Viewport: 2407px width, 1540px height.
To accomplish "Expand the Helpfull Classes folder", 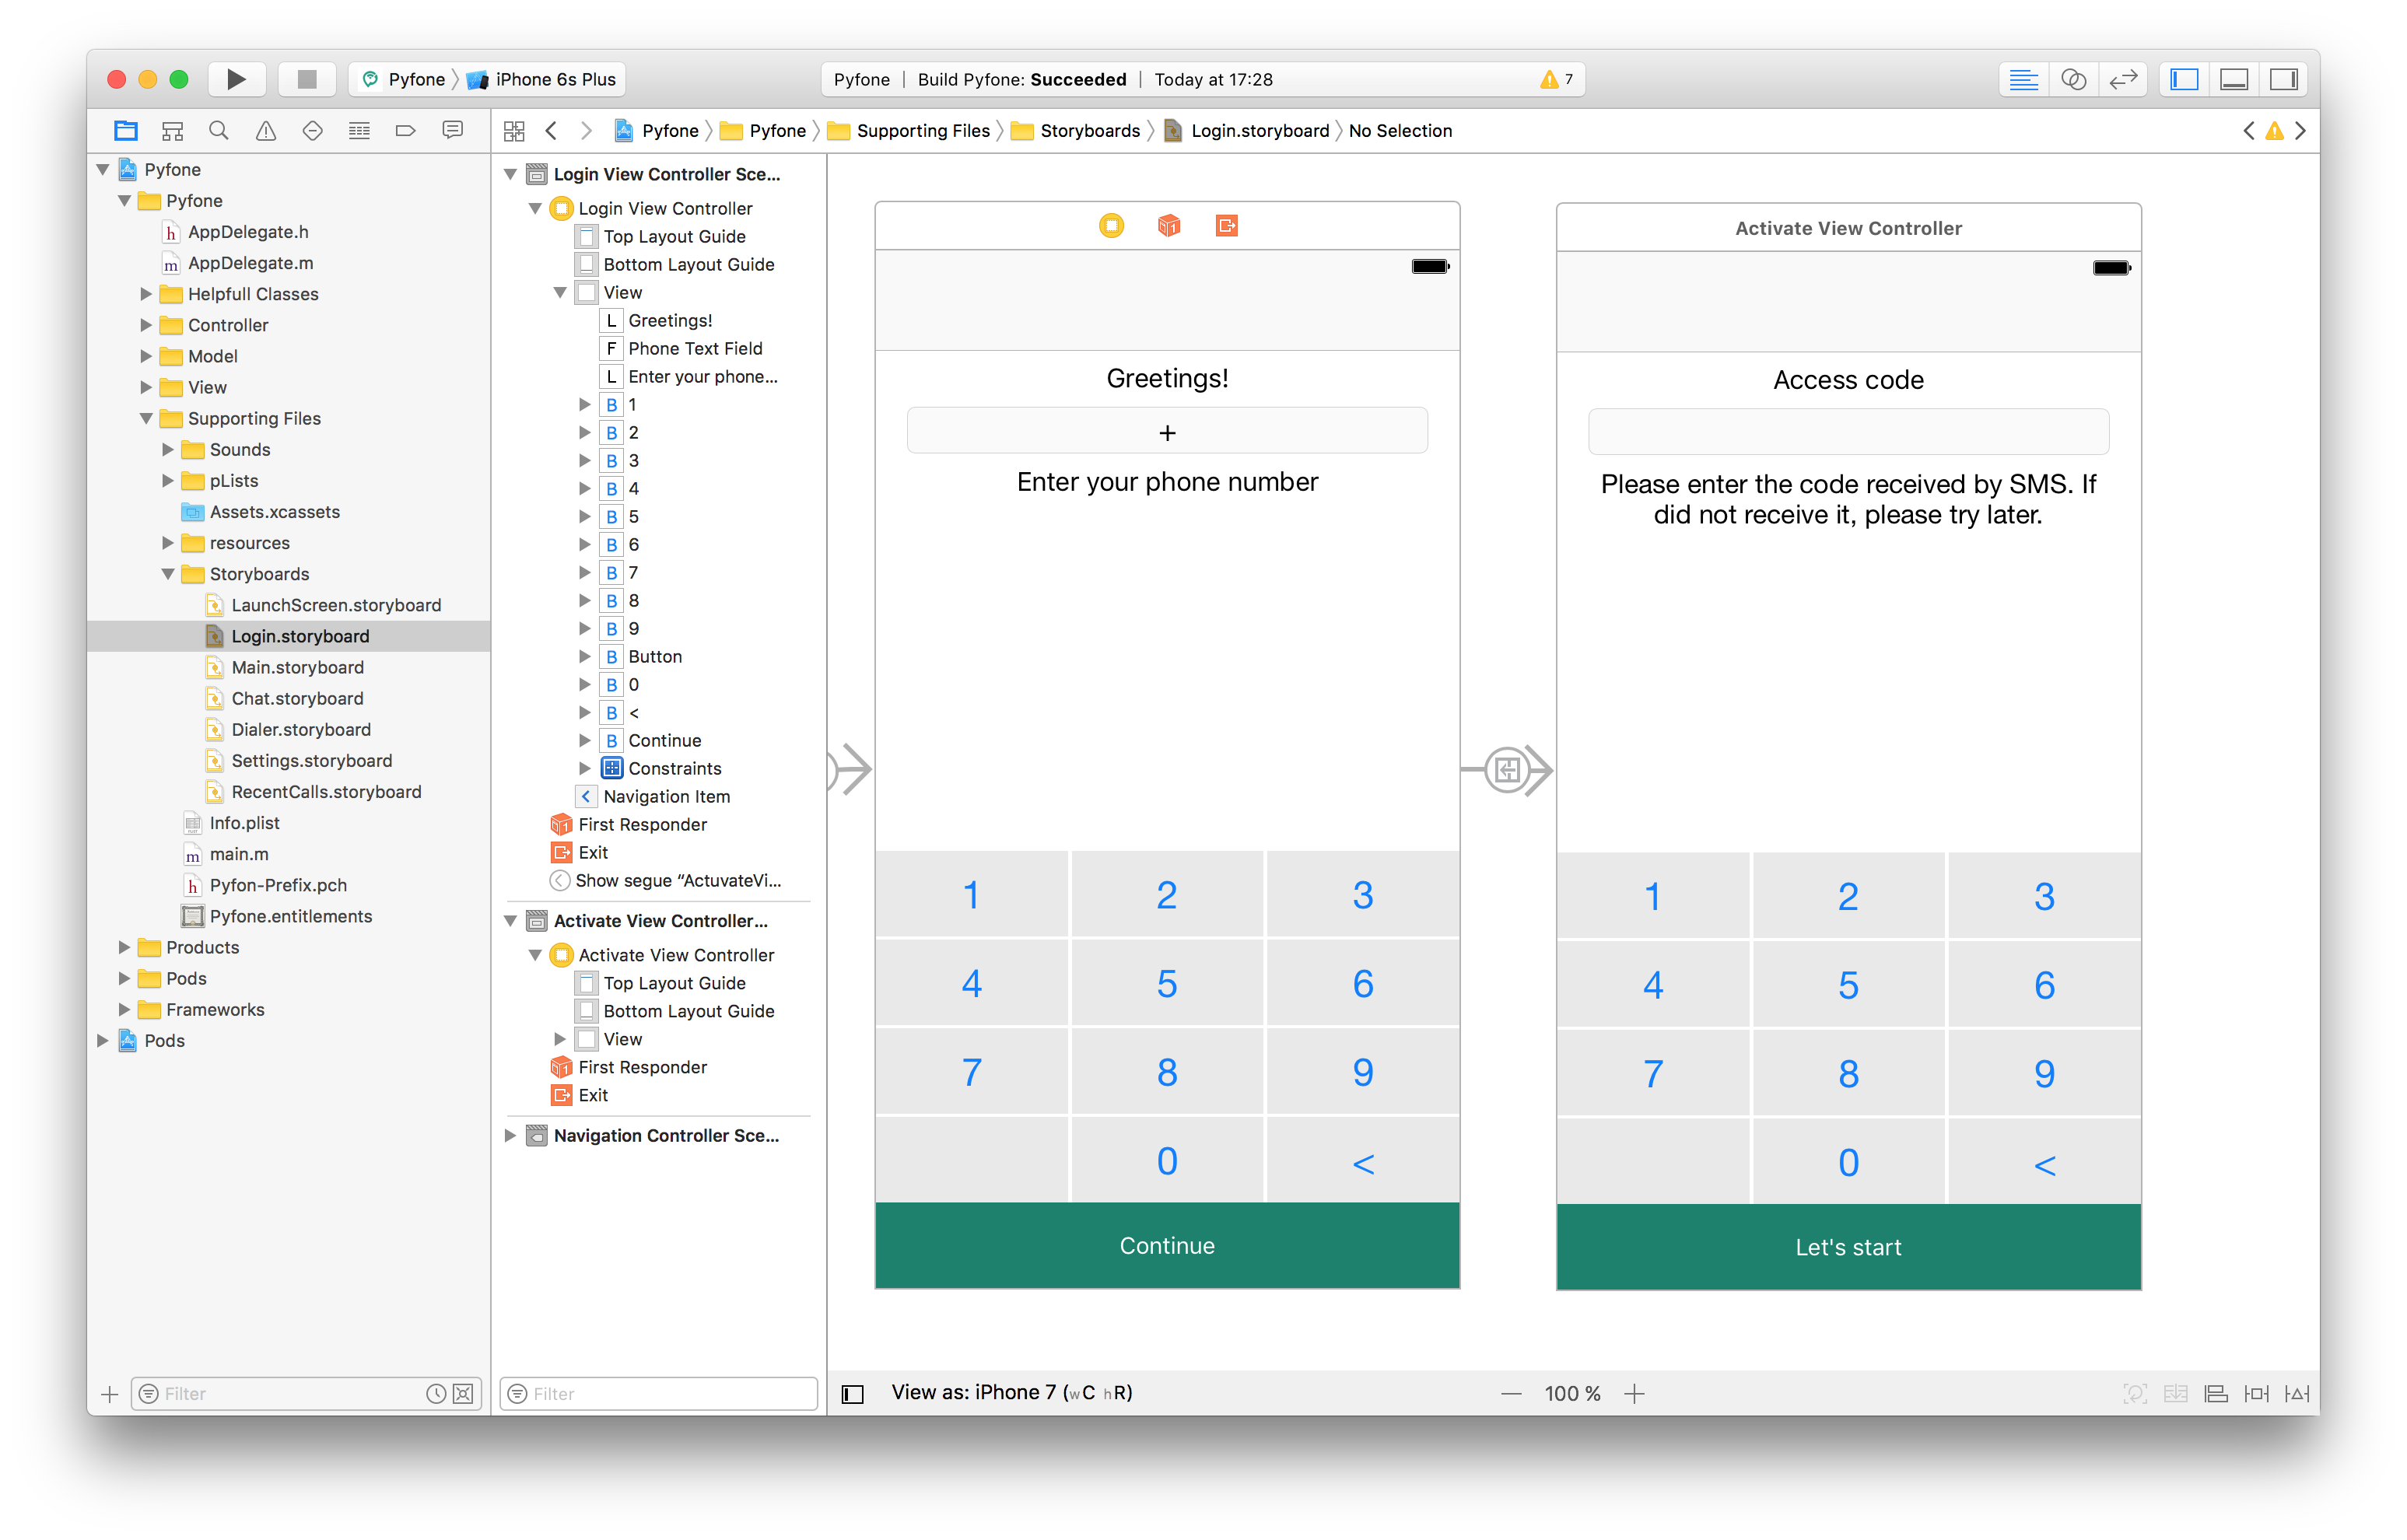I will coord(146,294).
